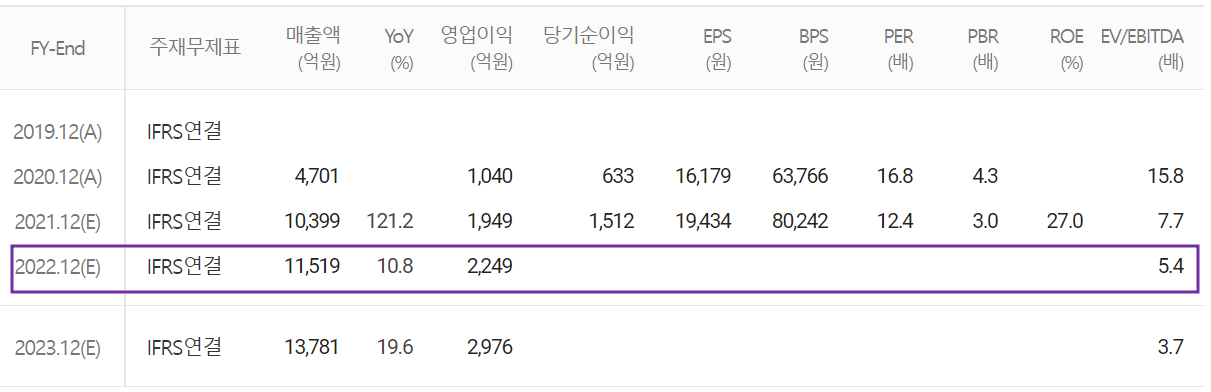
Task: Click the ROE (%) column header
Action: point(1066,49)
